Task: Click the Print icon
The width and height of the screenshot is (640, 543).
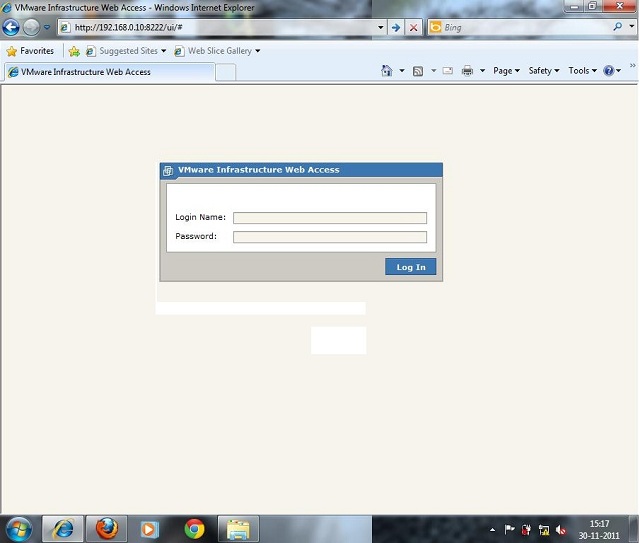Action: coord(467,71)
